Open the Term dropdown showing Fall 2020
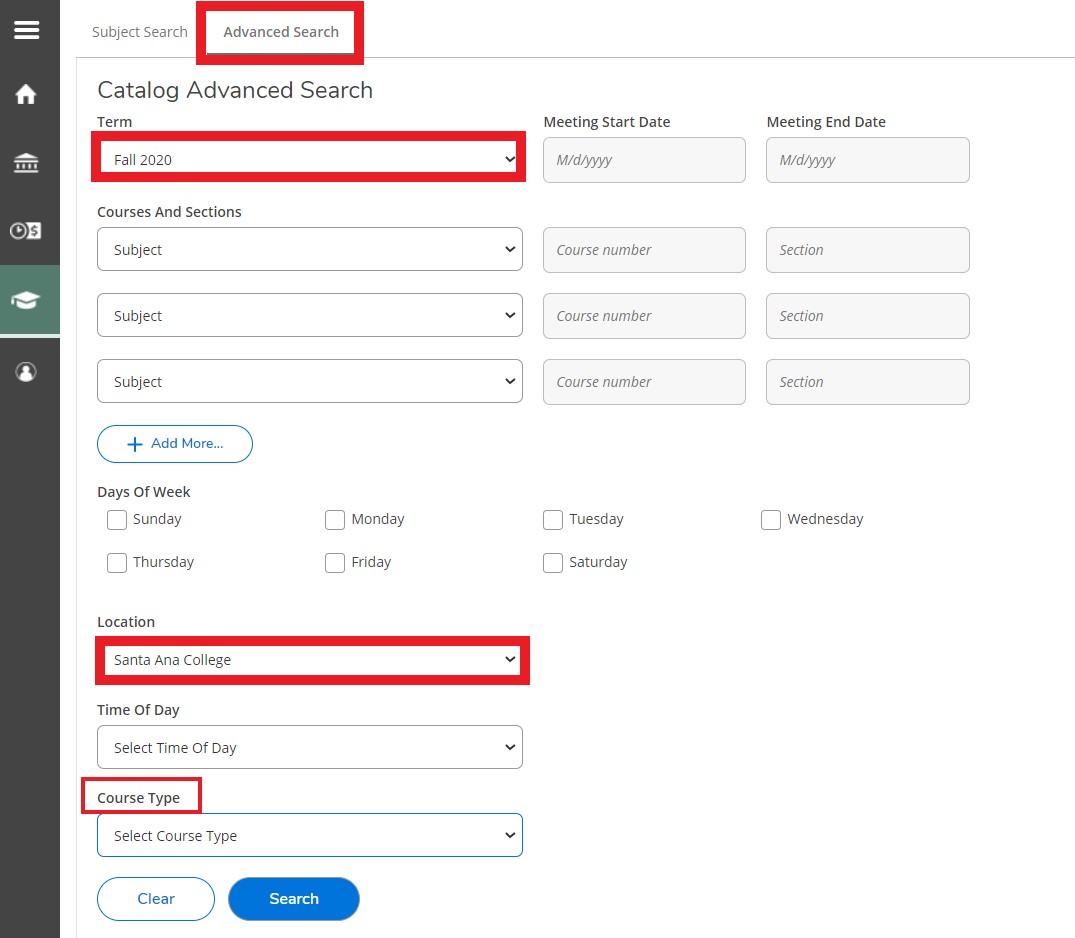 [309, 160]
